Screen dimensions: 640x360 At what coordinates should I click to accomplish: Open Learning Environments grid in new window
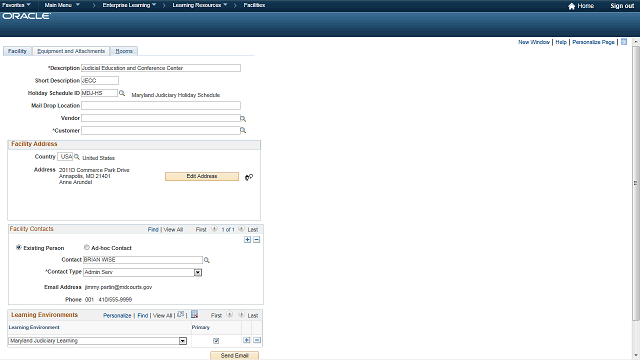pos(180,314)
